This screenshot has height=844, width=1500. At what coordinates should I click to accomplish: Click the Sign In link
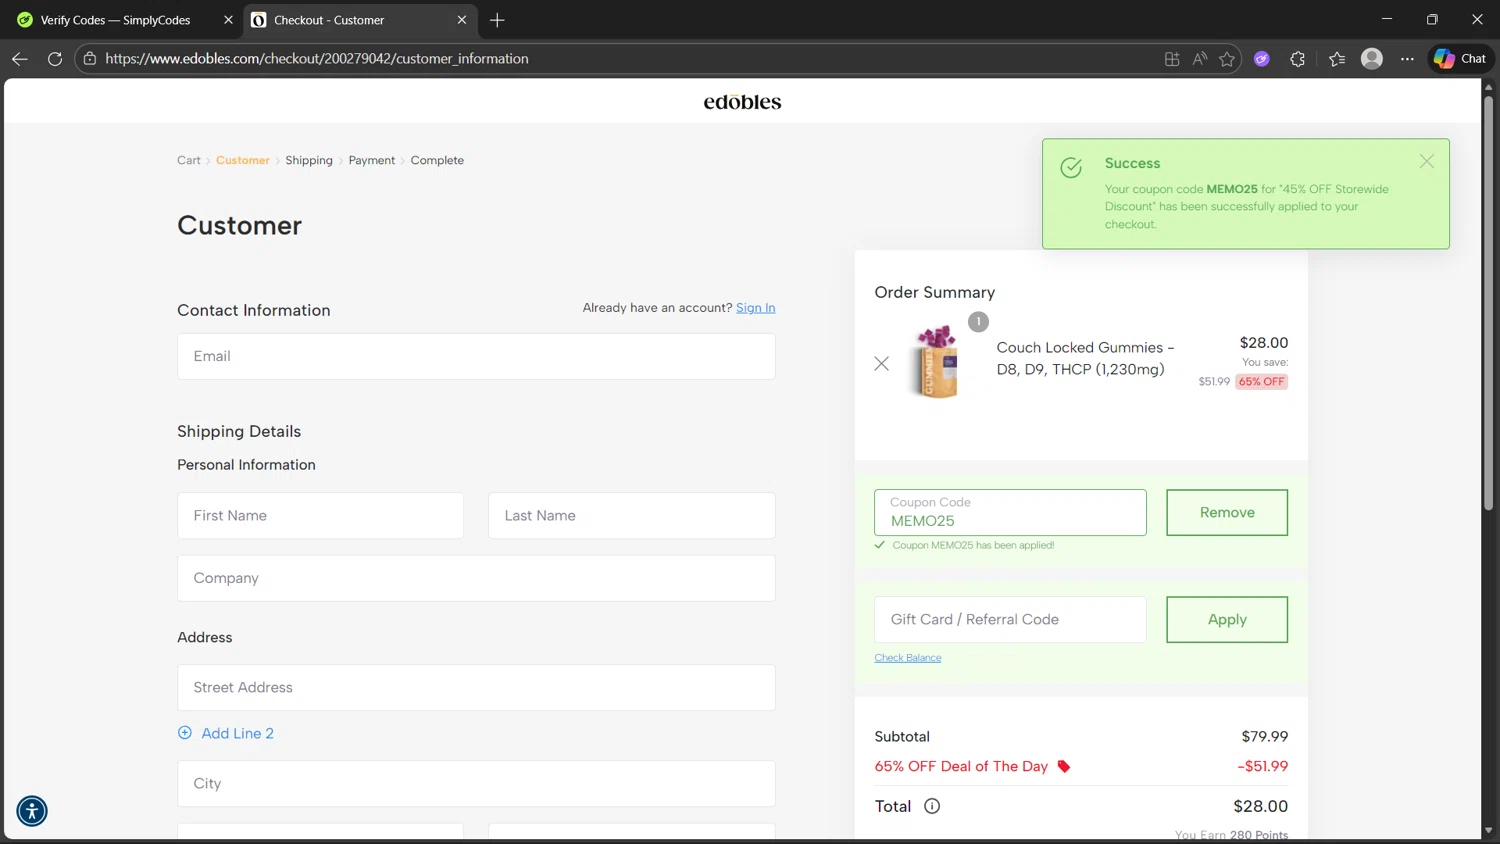(x=756, y=308)
